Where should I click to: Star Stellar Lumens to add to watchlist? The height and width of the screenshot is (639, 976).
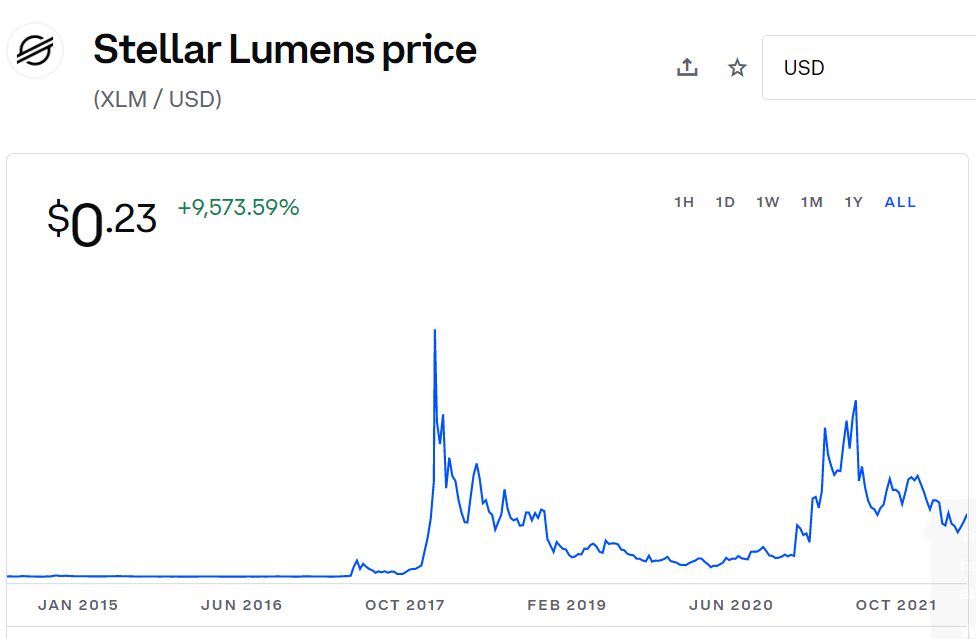(x=737, y=68)
